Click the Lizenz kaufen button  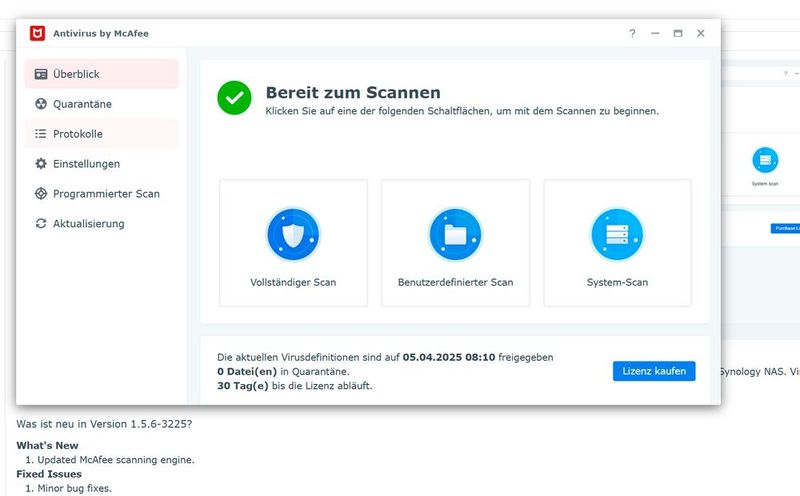654,371
